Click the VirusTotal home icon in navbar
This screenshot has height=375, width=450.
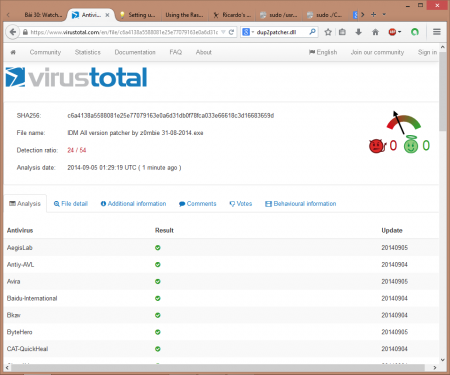[x=13, y=52]
